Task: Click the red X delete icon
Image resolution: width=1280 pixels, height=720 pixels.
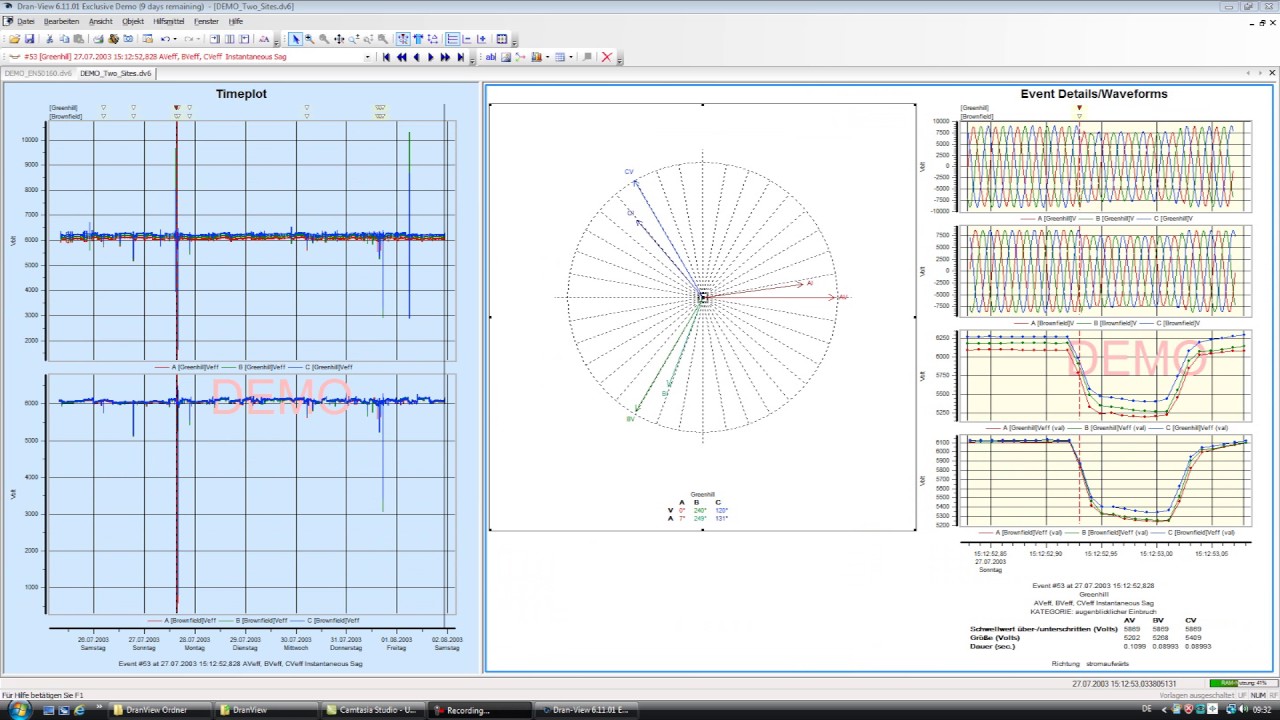Action: tap(606, 57)
